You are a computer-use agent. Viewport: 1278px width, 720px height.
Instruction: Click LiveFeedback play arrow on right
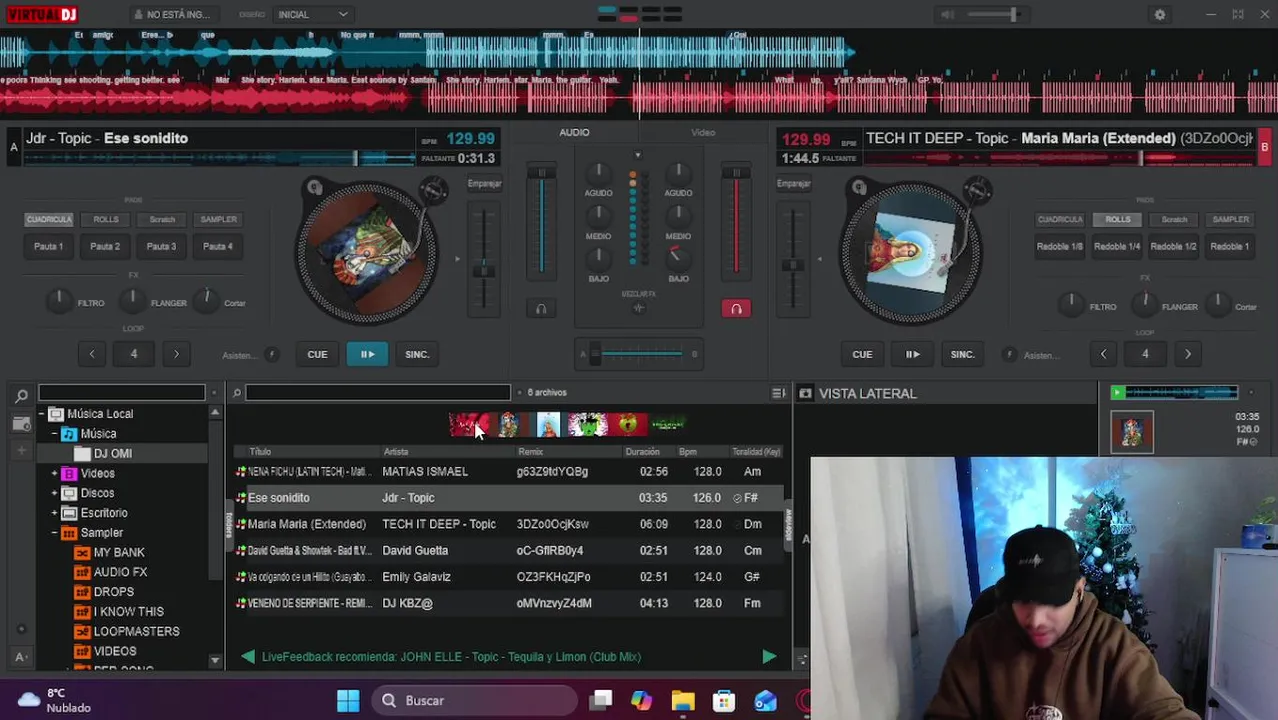(x=769, y=657)
